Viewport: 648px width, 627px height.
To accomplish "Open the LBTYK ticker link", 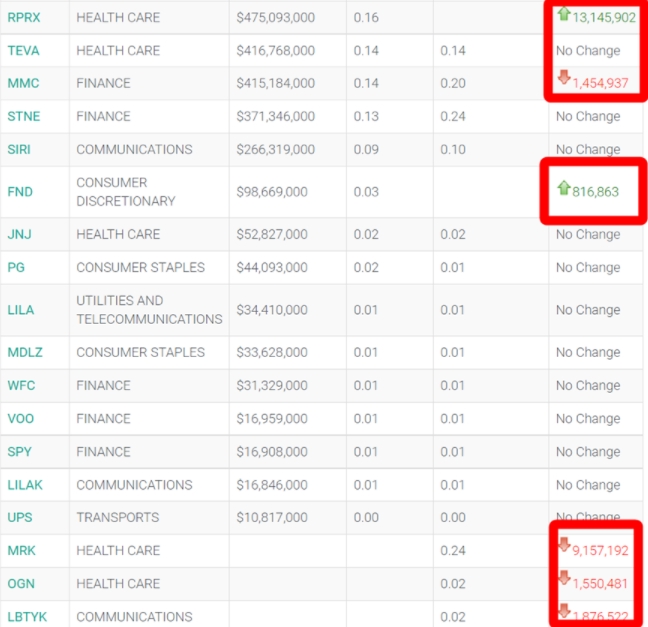I will pos(27,617).
